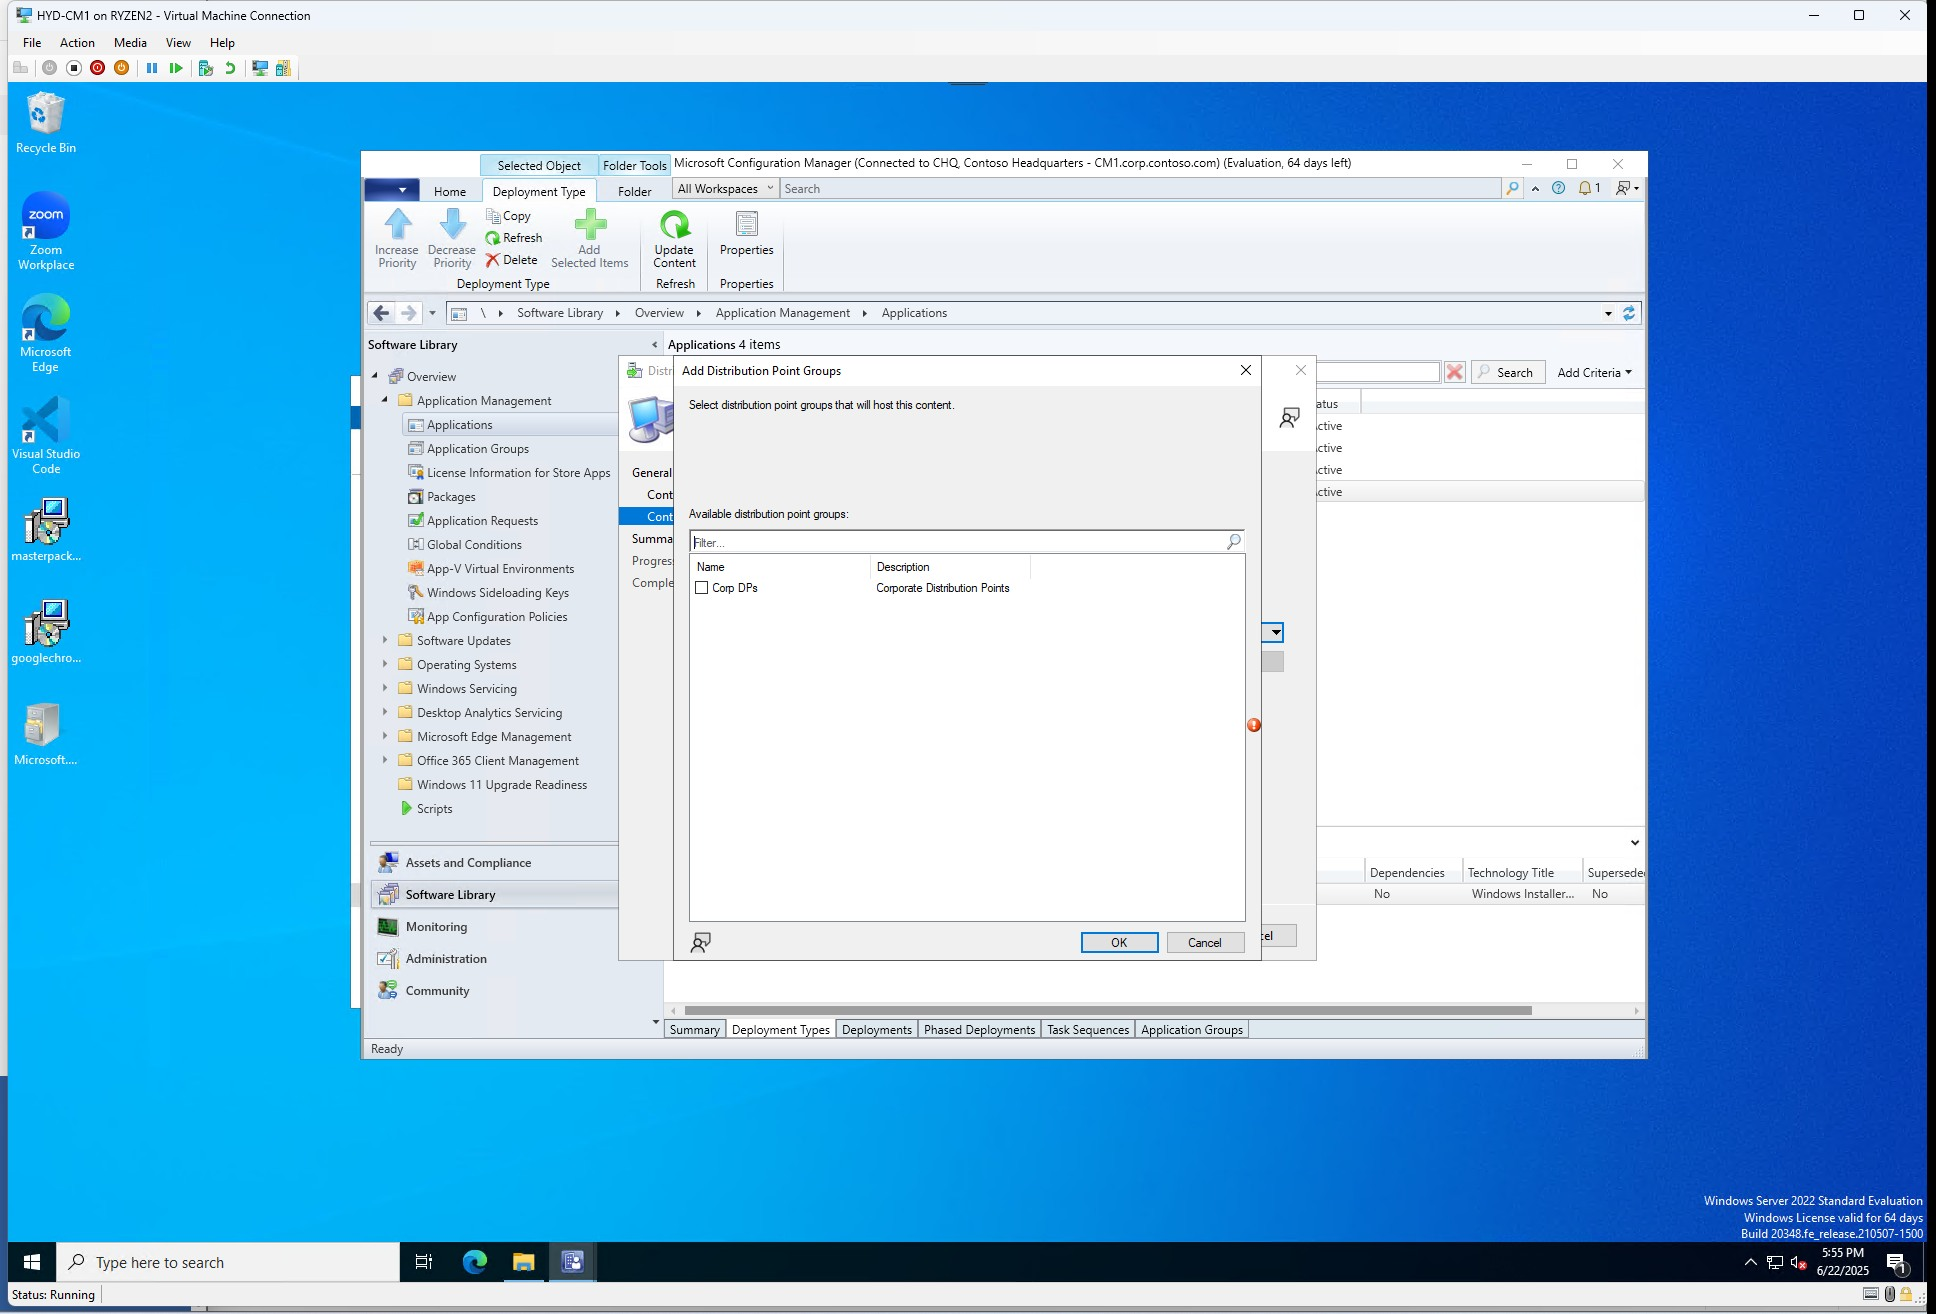Click the Delete red X icon
The image size is (1936, 1314).
point(492,260)
